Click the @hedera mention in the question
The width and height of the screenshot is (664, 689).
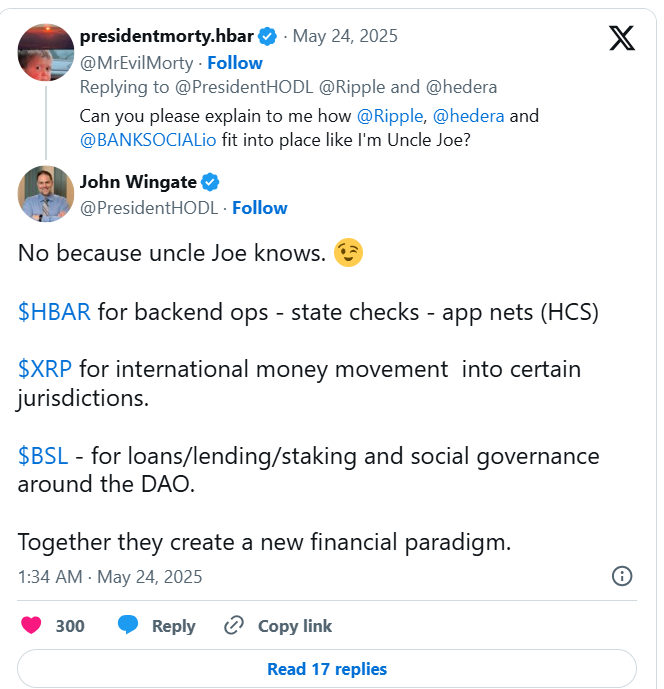[468, 116]
